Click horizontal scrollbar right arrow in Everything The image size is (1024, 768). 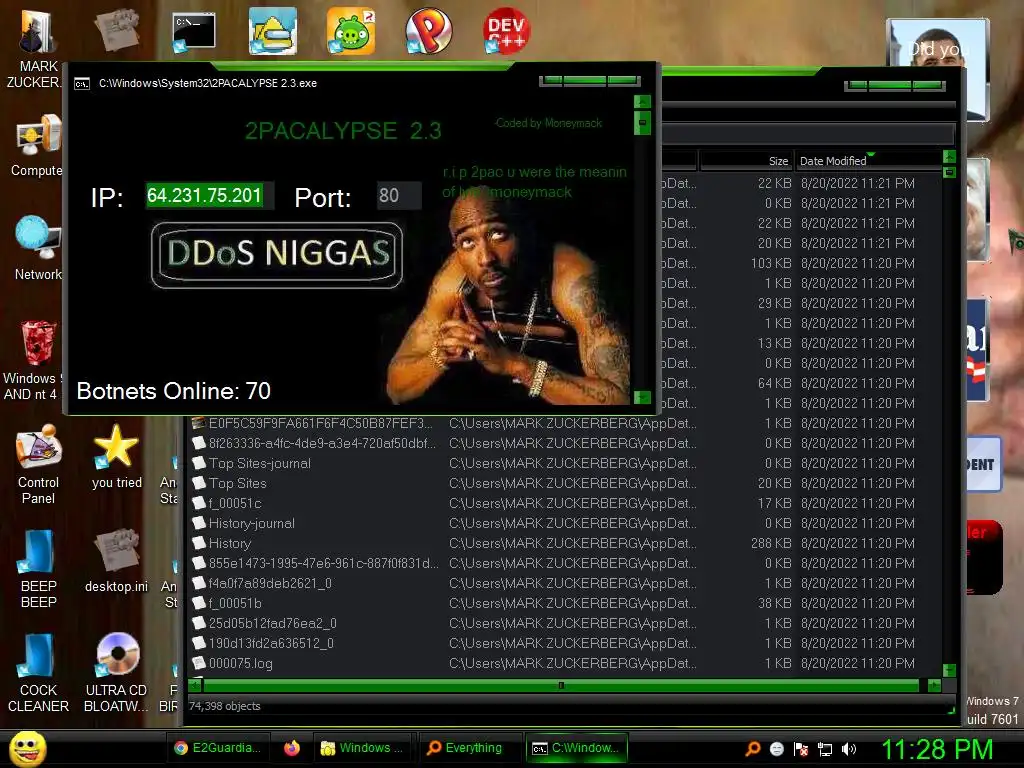pos(934,686)
